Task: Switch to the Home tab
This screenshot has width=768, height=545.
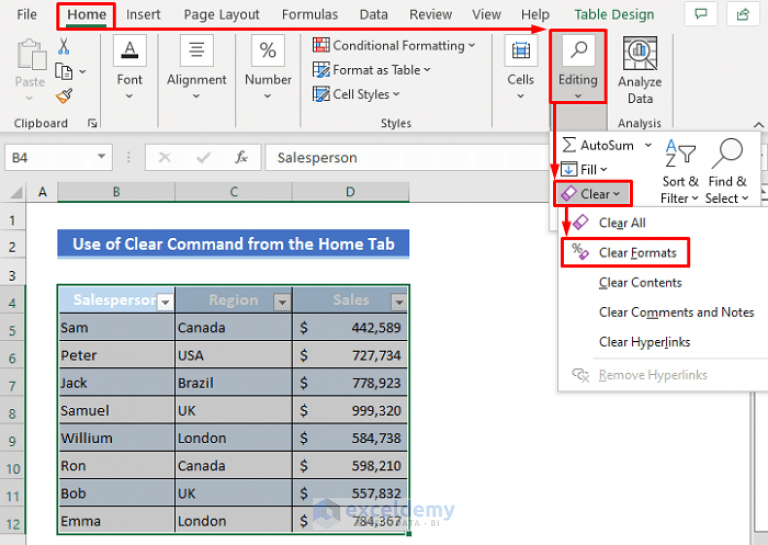Action: pyautogui.click(x=86, y=15)
